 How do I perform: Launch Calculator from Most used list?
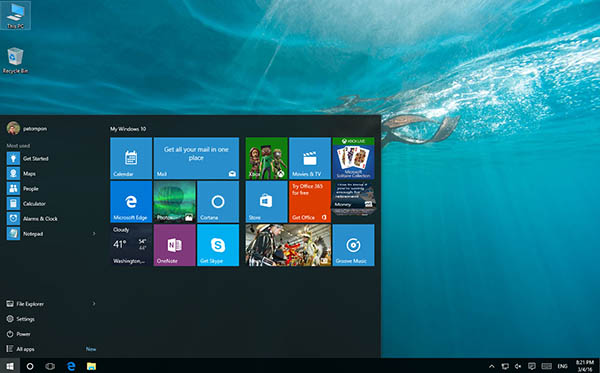[x=51, y=204]
